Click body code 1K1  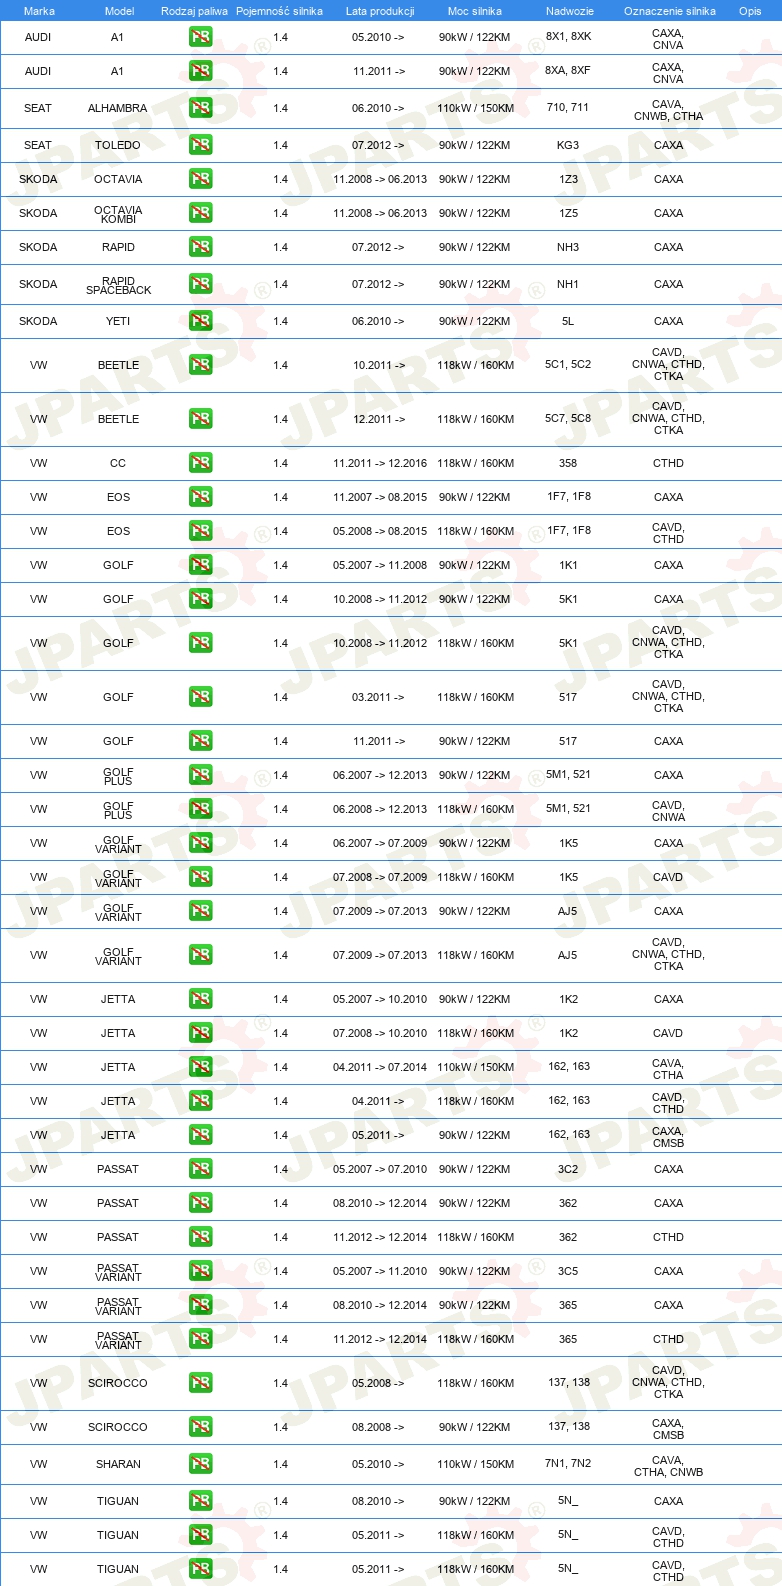tap(568, 565)
